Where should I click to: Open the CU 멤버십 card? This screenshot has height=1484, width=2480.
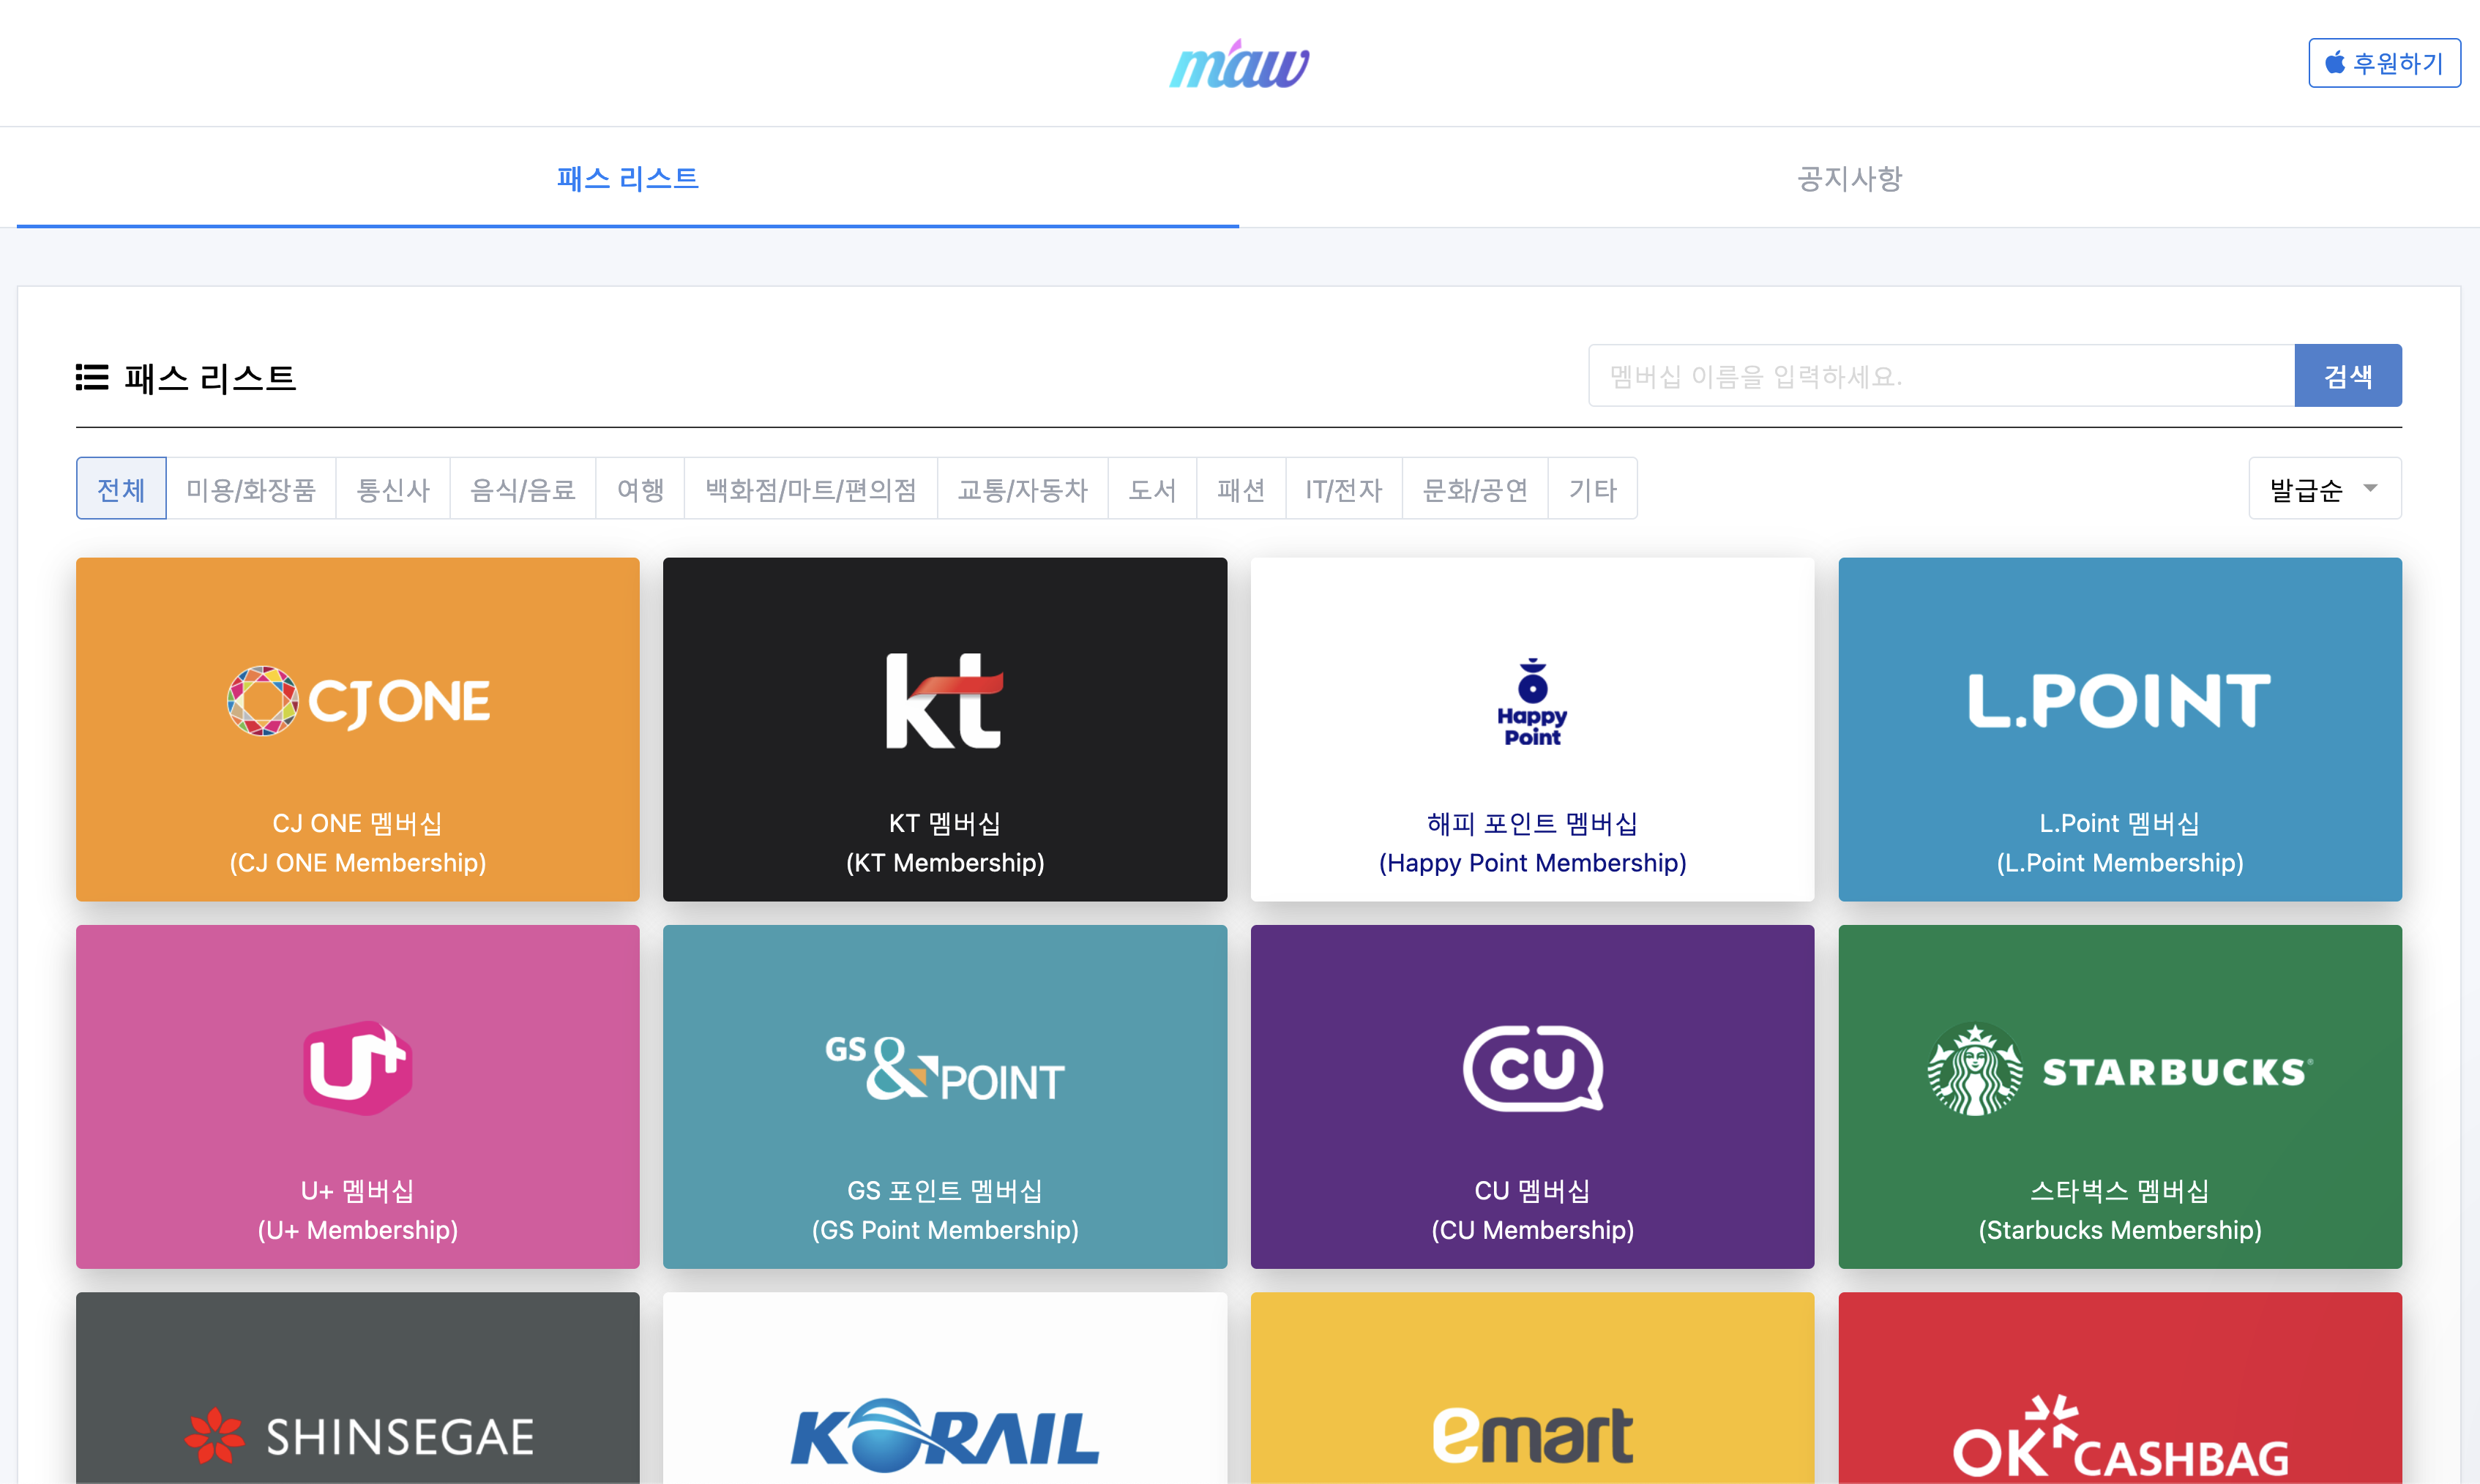[x=1532, y=1096]
